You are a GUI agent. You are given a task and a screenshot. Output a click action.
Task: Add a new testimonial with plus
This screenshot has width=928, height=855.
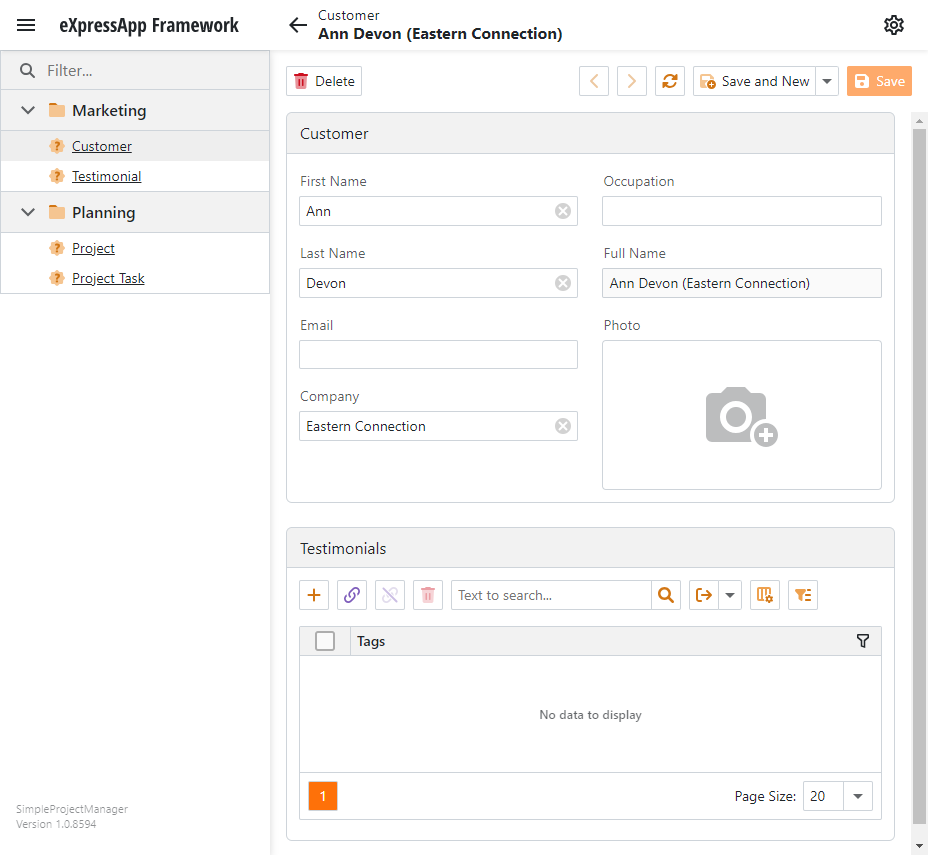point(314,595)
